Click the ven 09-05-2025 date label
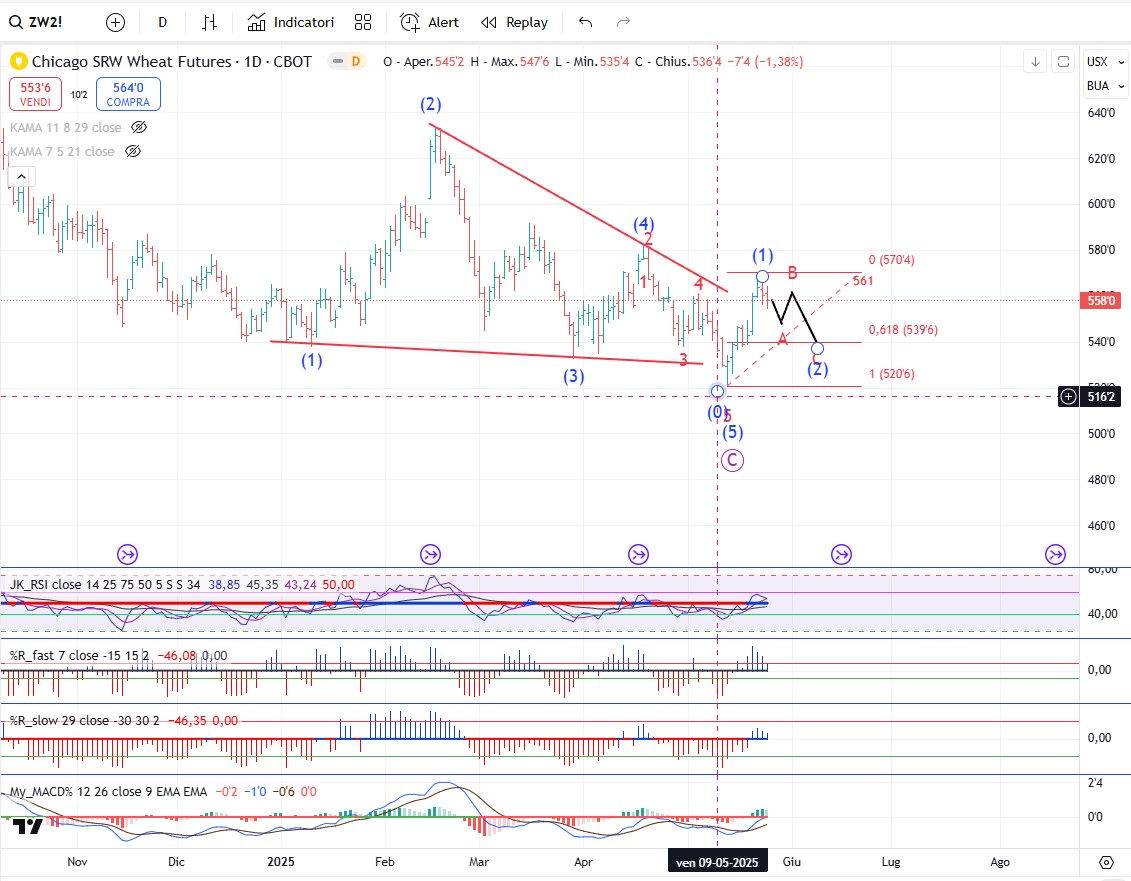This screenshot has height=881, width=1131. (x=717, y=862)
